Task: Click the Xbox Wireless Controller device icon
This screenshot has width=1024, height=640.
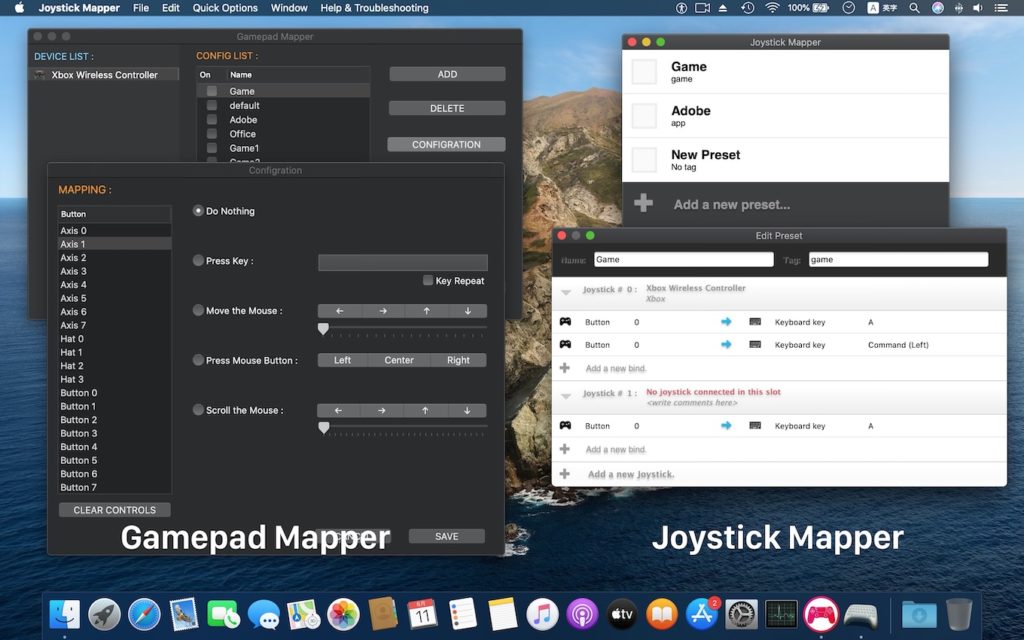Action: [40, 75]
